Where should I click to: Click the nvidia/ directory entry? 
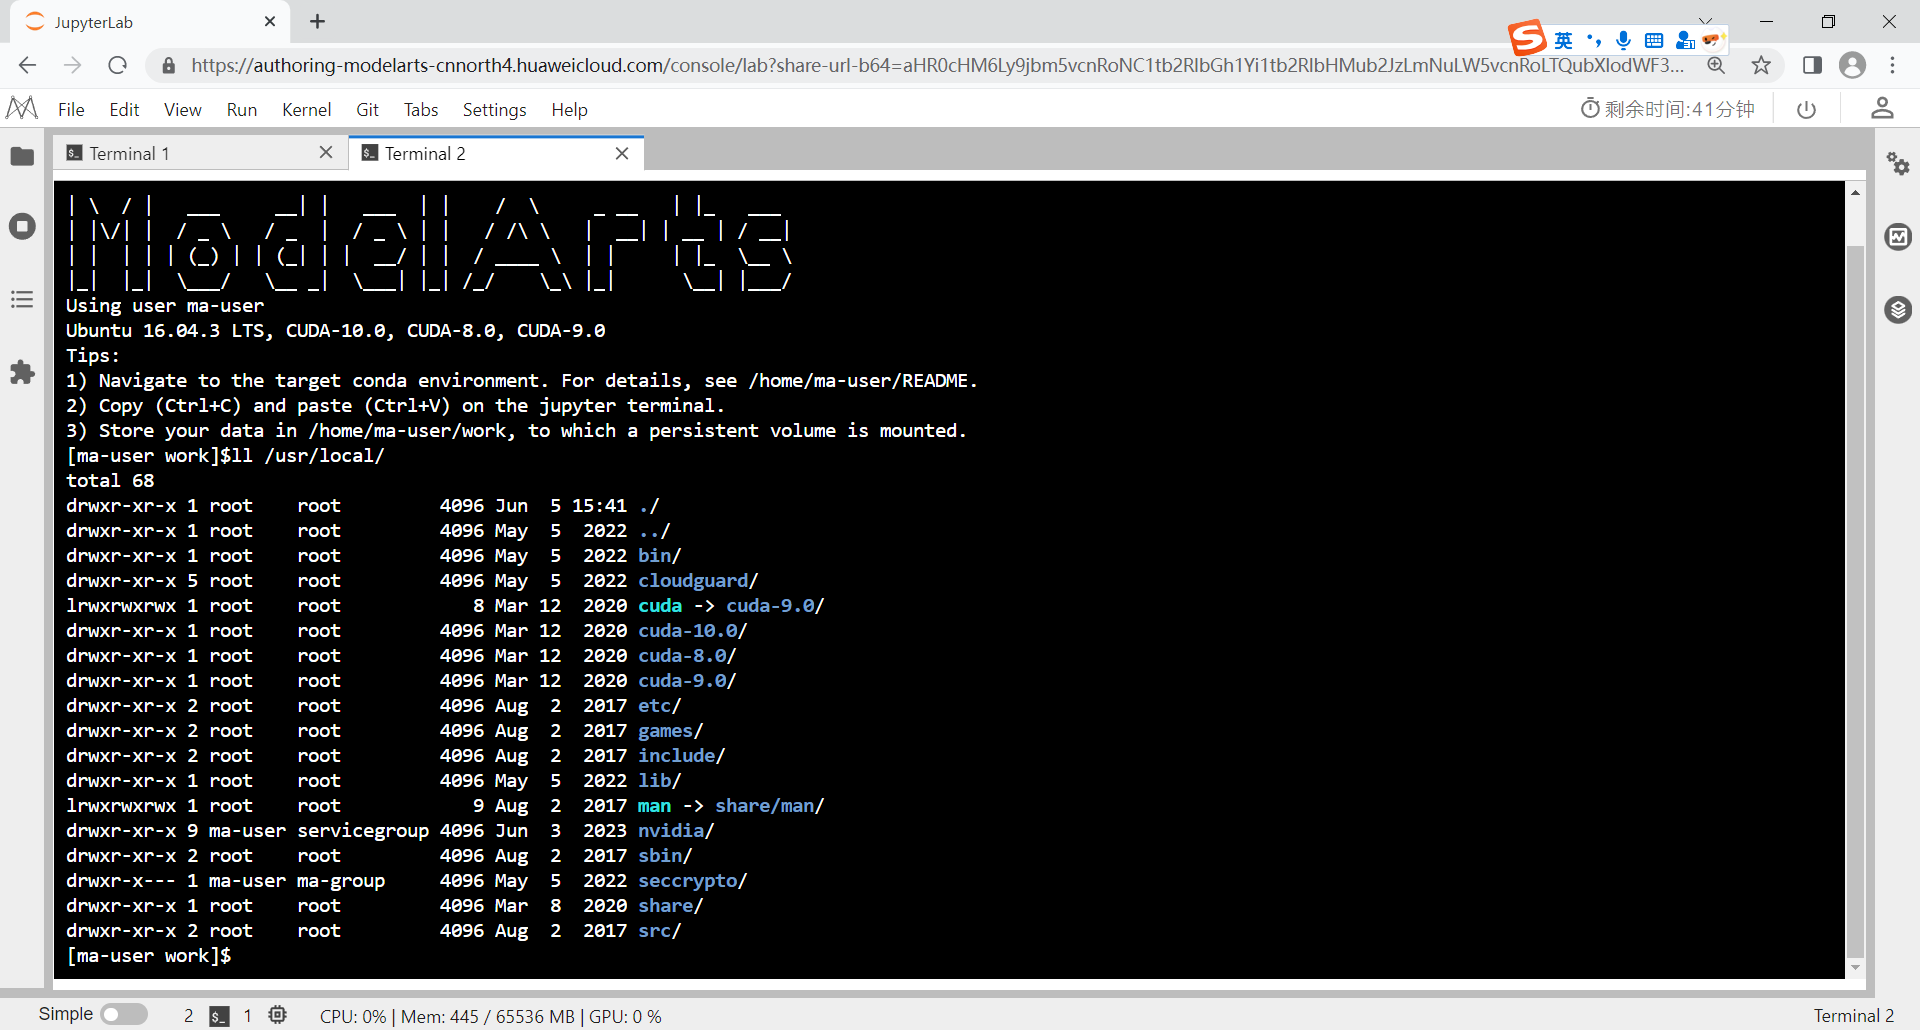[676, 831]
